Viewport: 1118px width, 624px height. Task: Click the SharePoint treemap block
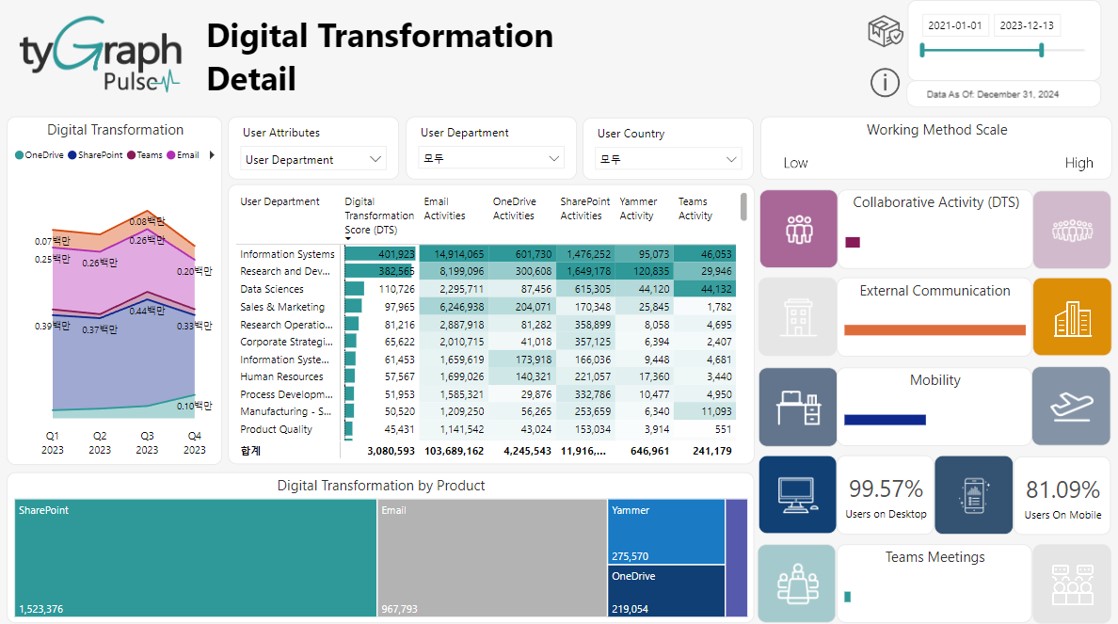pyautogui.click(x=195, y=558)
